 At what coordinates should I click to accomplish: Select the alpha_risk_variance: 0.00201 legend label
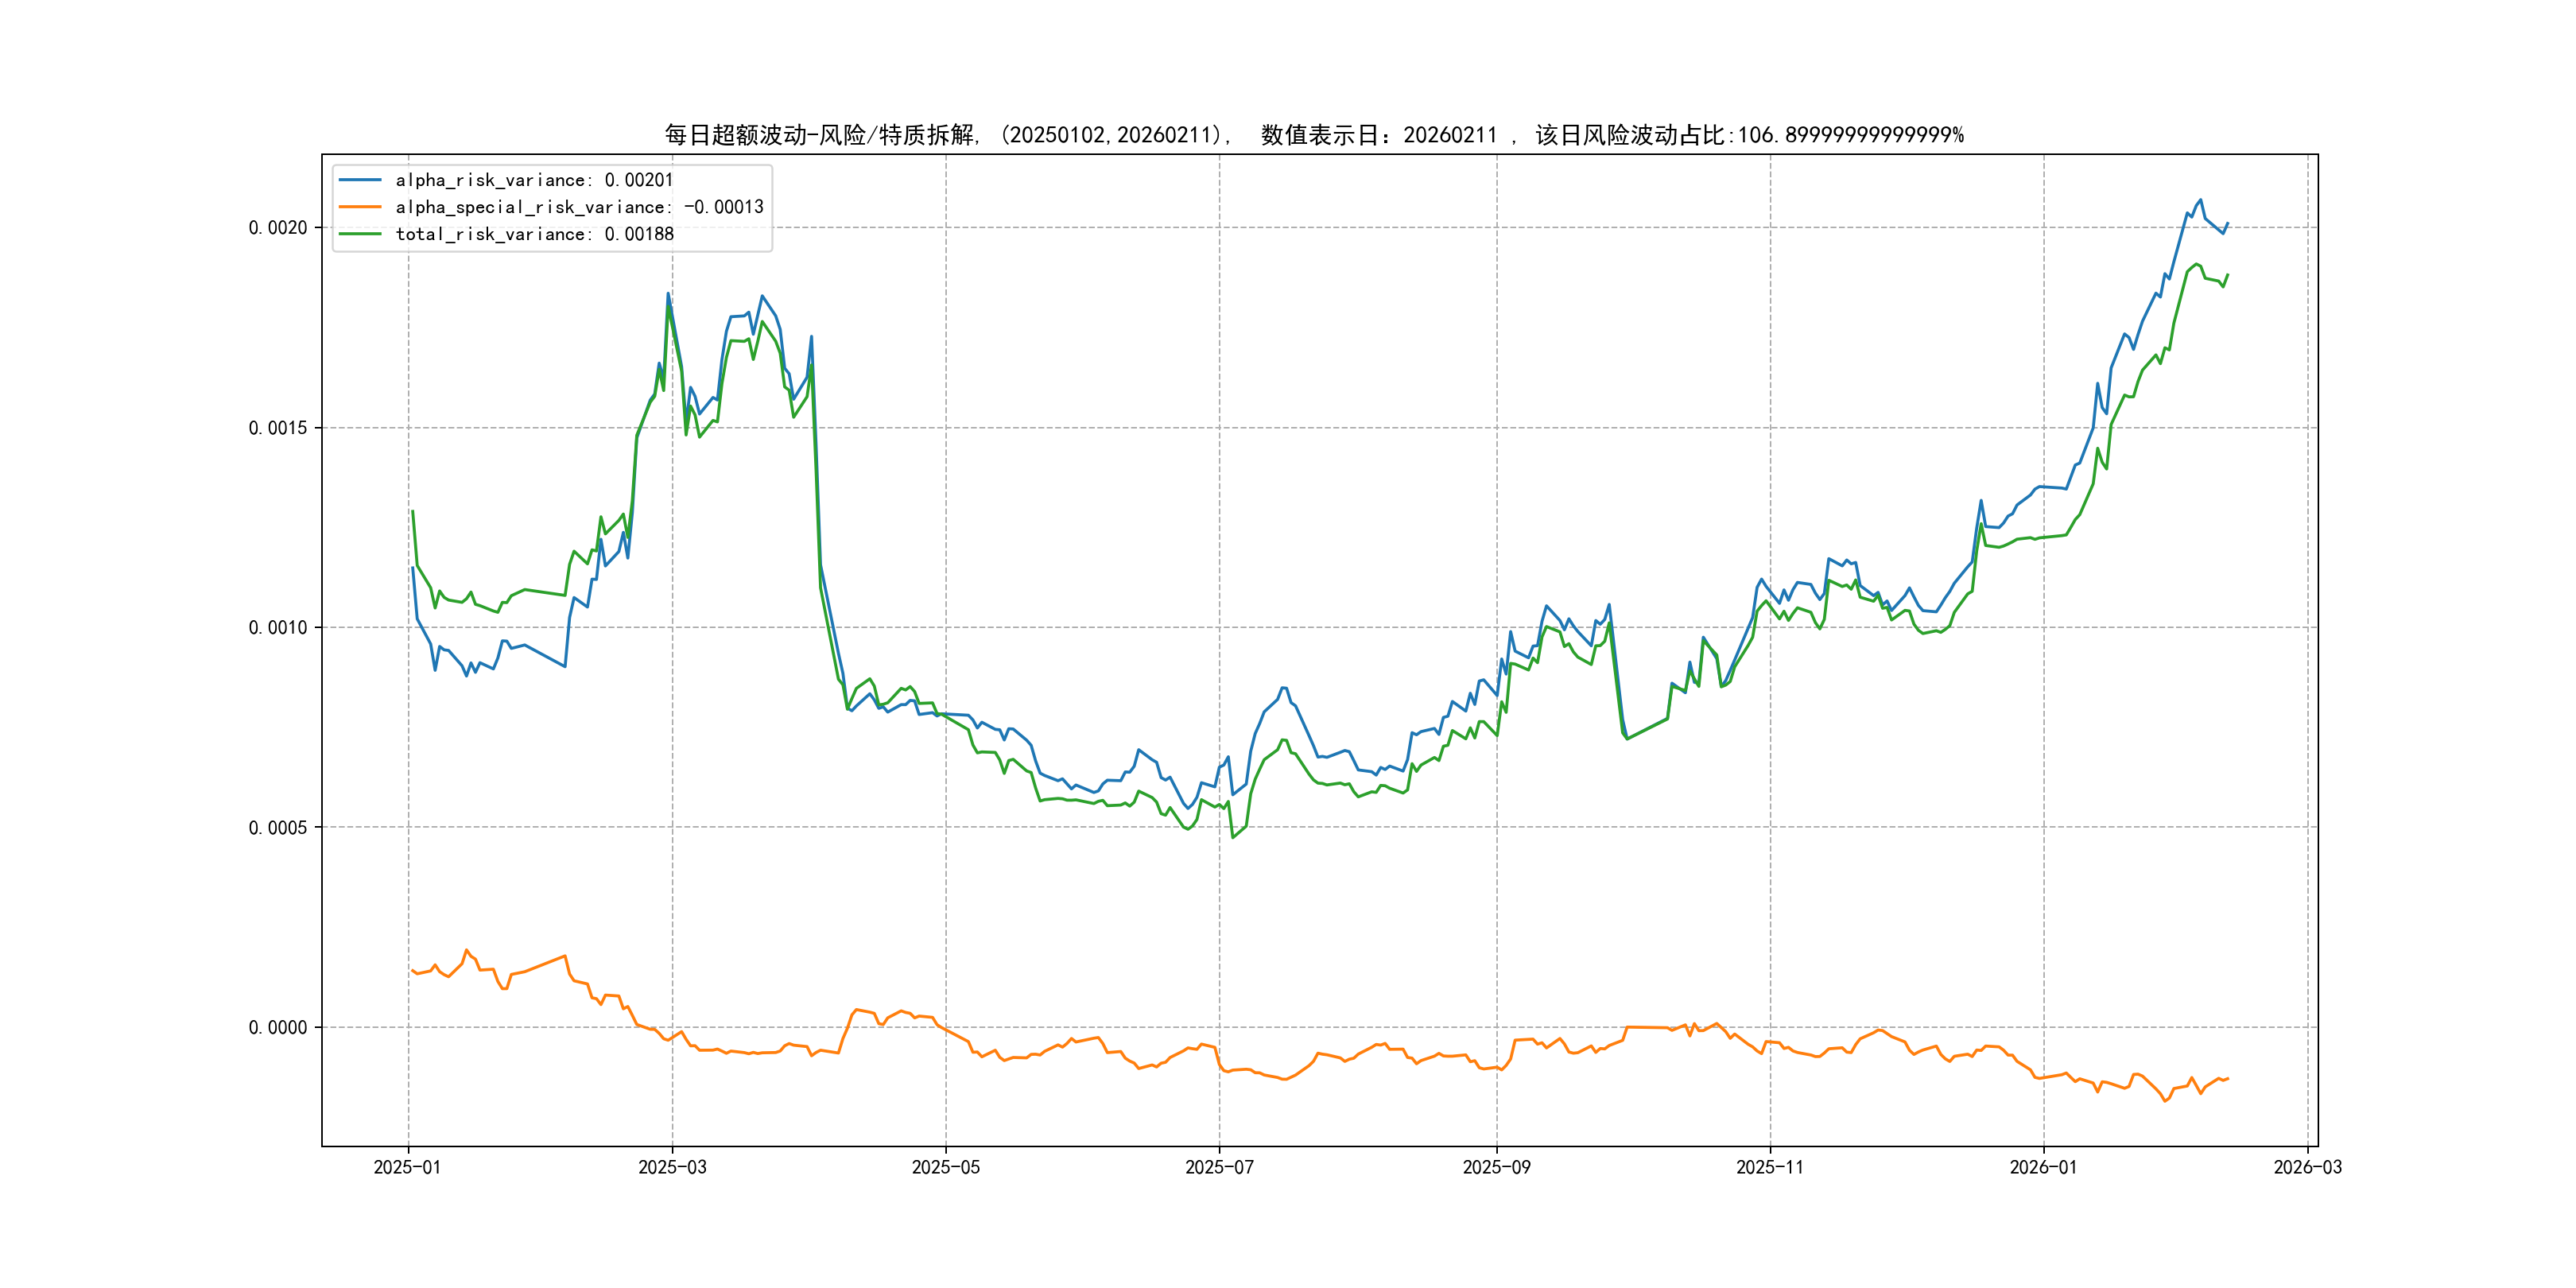[x=534, y=180]
